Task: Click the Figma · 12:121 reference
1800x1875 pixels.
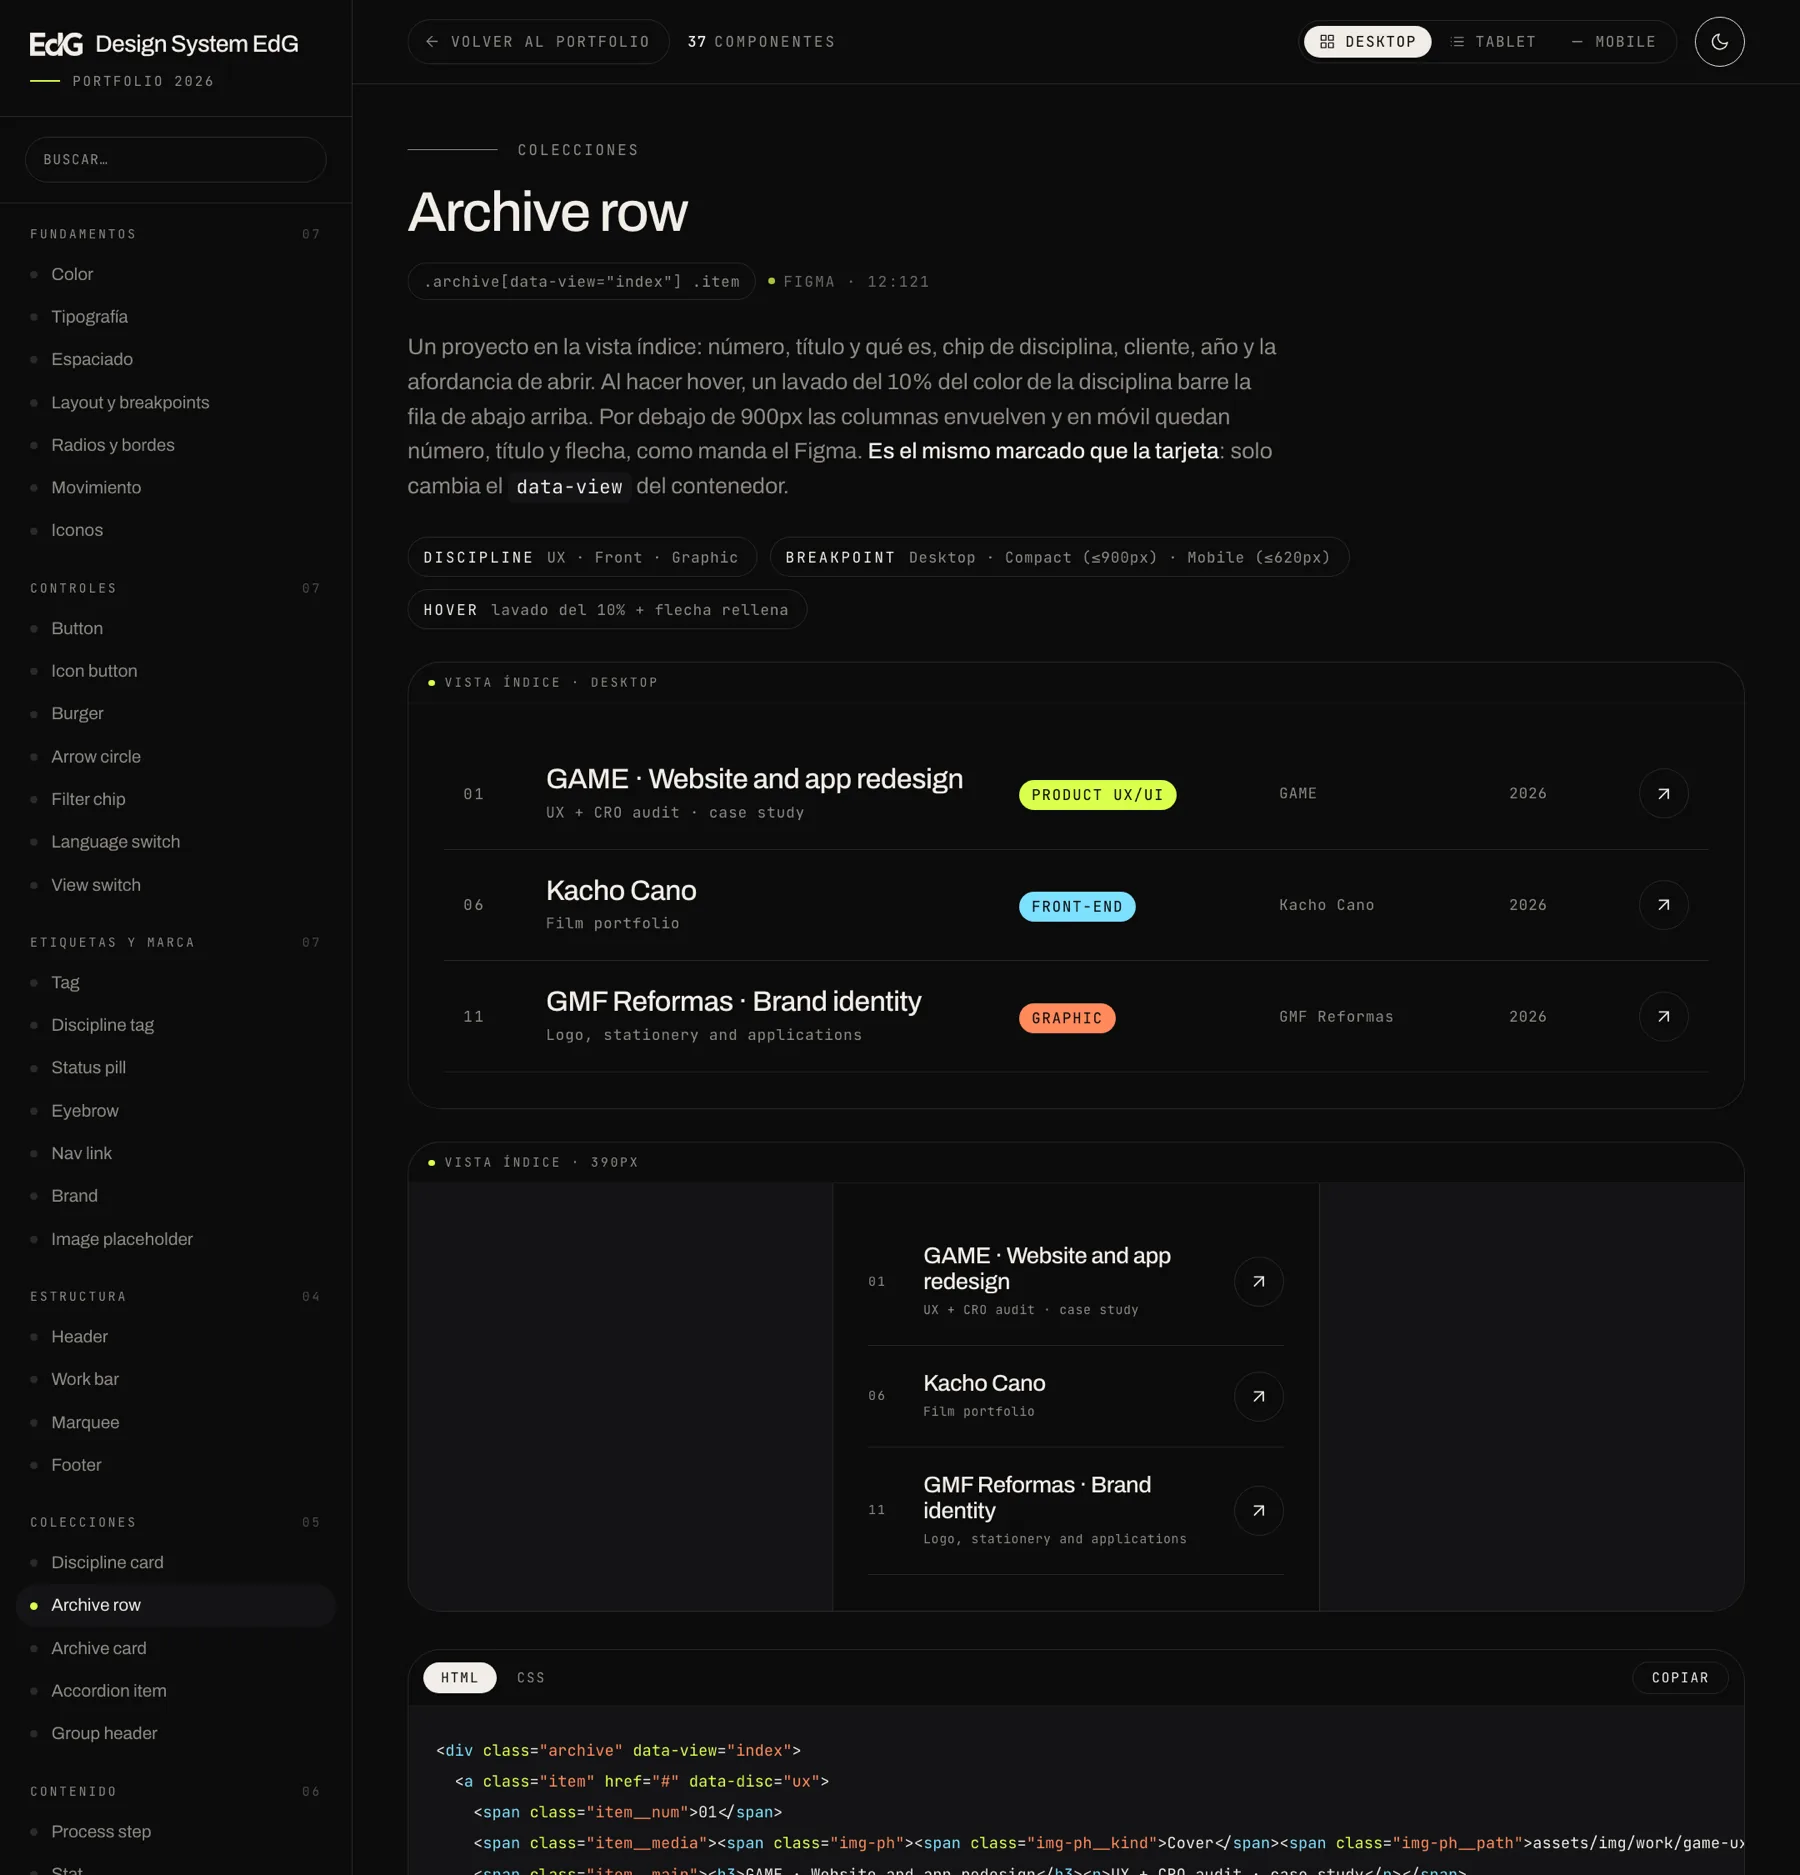Action: (849, 282)
